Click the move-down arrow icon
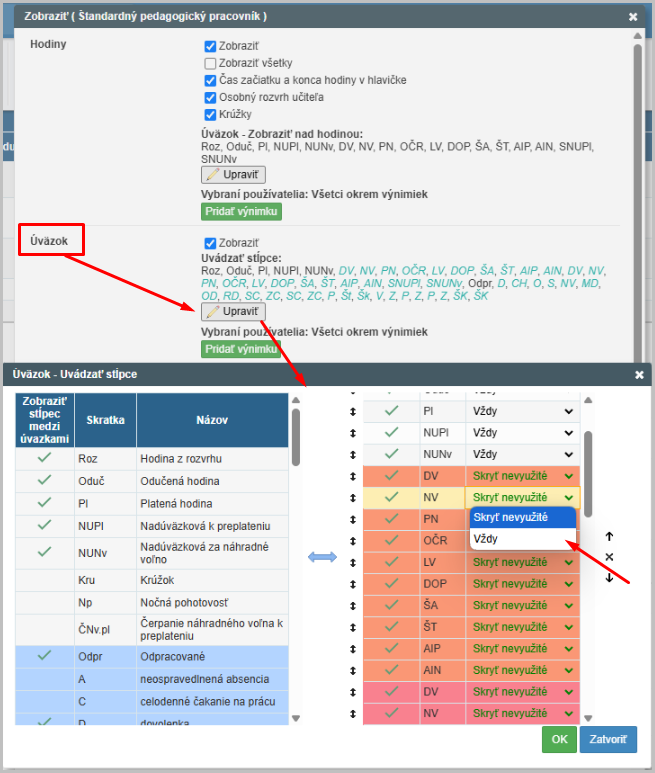The image size is (655, 773). [609, 578]
